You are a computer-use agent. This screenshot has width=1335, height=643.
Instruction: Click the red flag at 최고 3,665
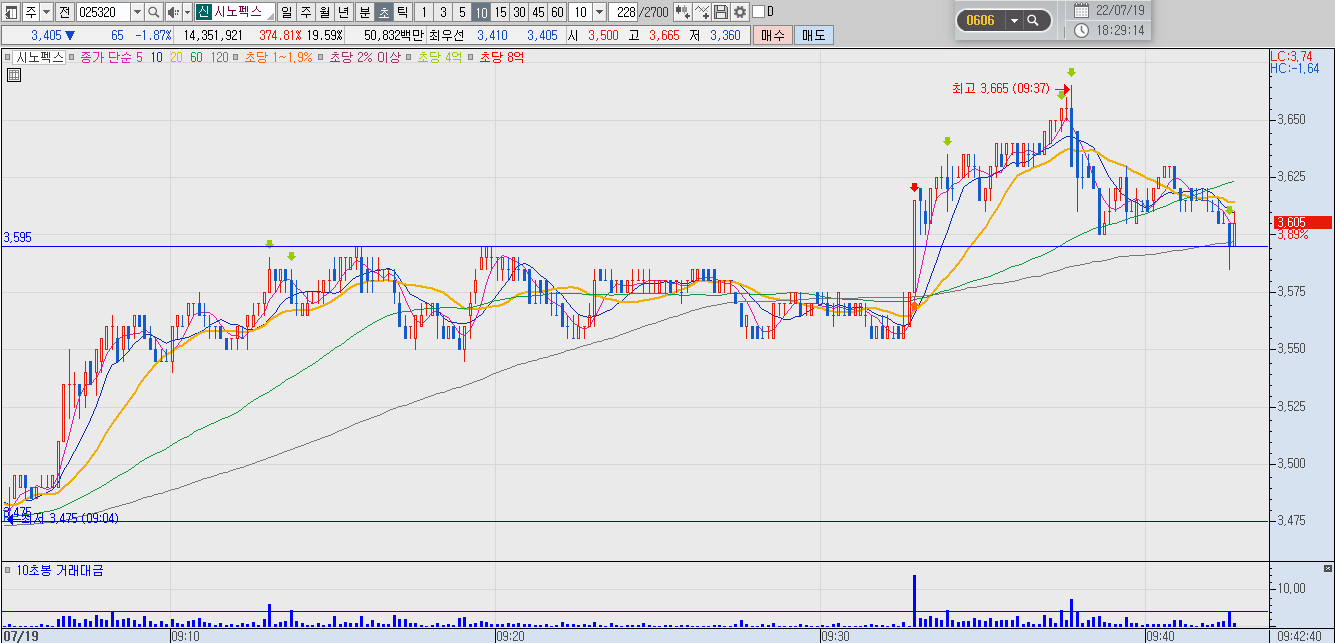click(1066, 89)
